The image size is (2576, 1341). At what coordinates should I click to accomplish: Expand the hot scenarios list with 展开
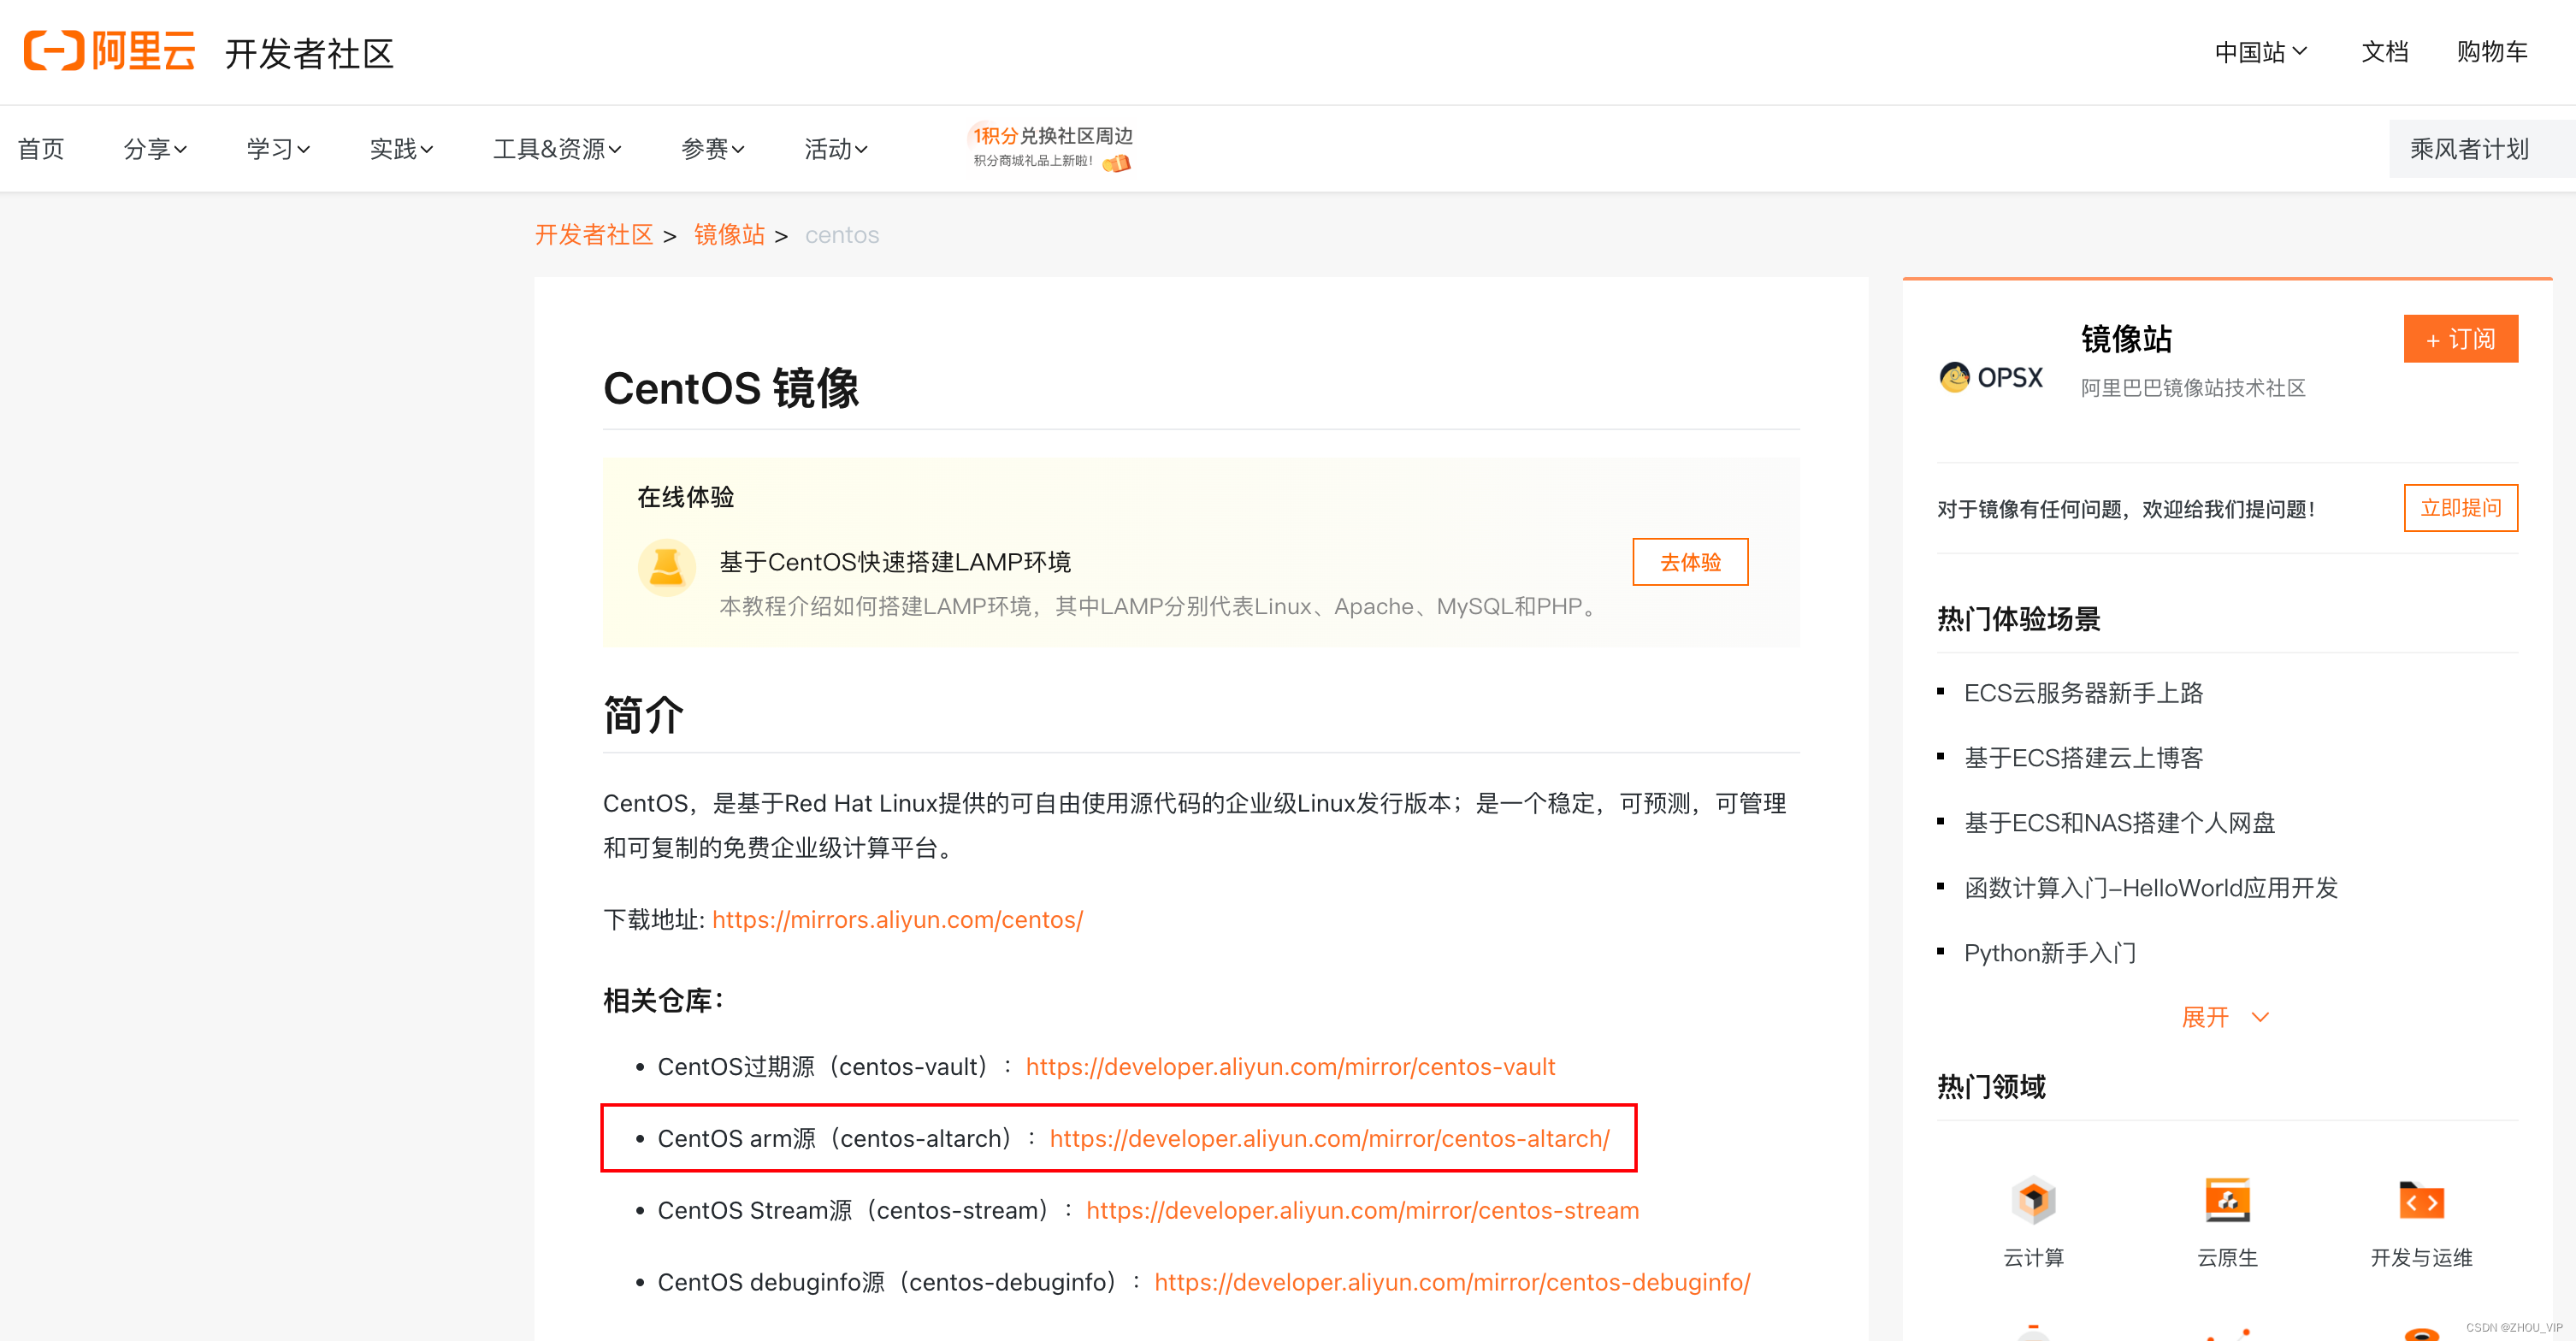[2226, 1017]
